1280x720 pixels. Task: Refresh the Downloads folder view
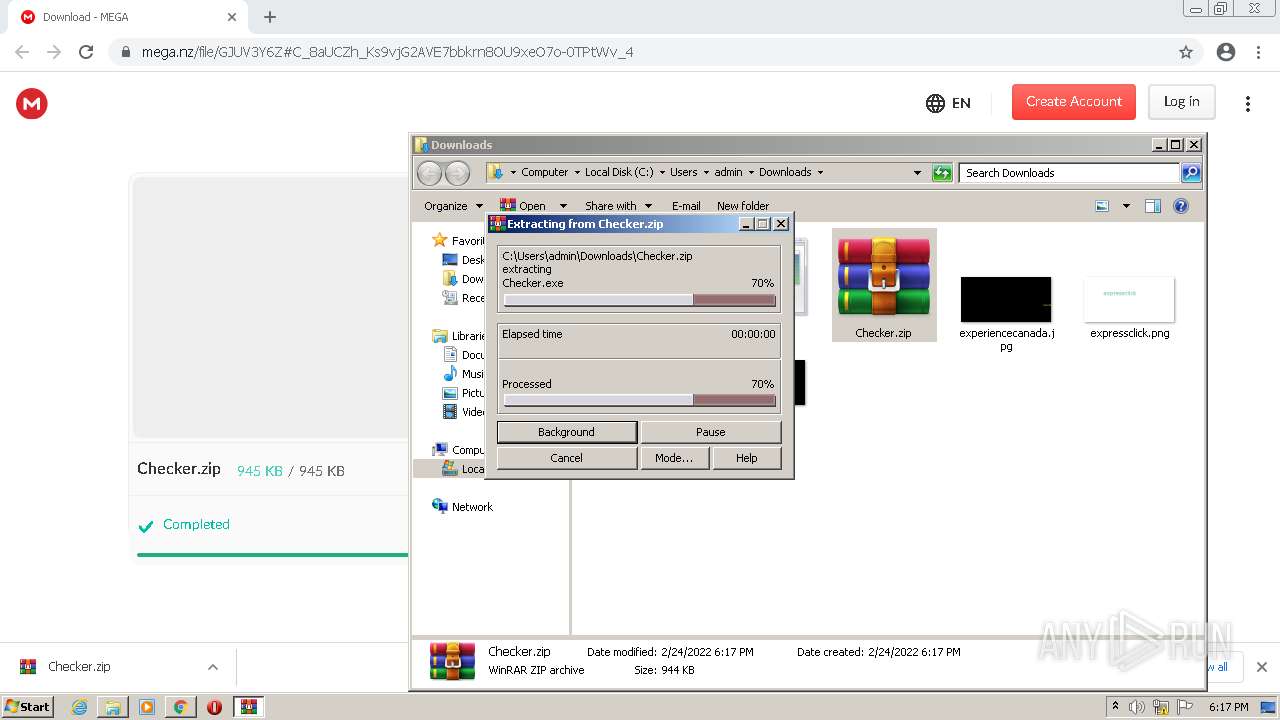point(941,173)
